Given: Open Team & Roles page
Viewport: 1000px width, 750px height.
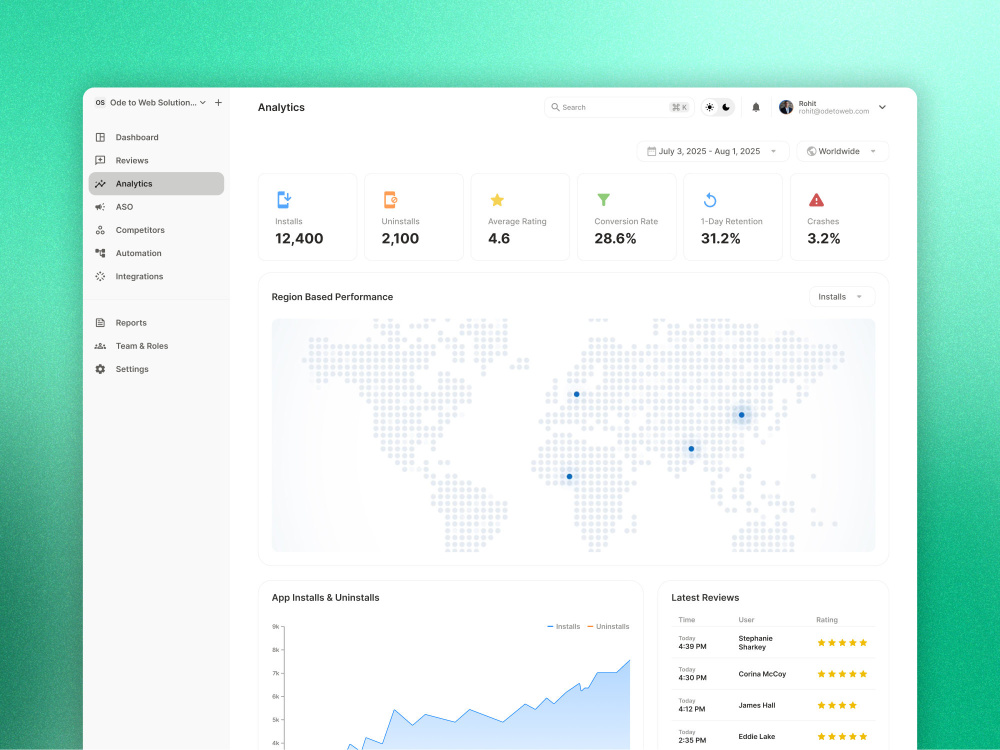Looking at the screenshot, I should (x=156, y=346).
